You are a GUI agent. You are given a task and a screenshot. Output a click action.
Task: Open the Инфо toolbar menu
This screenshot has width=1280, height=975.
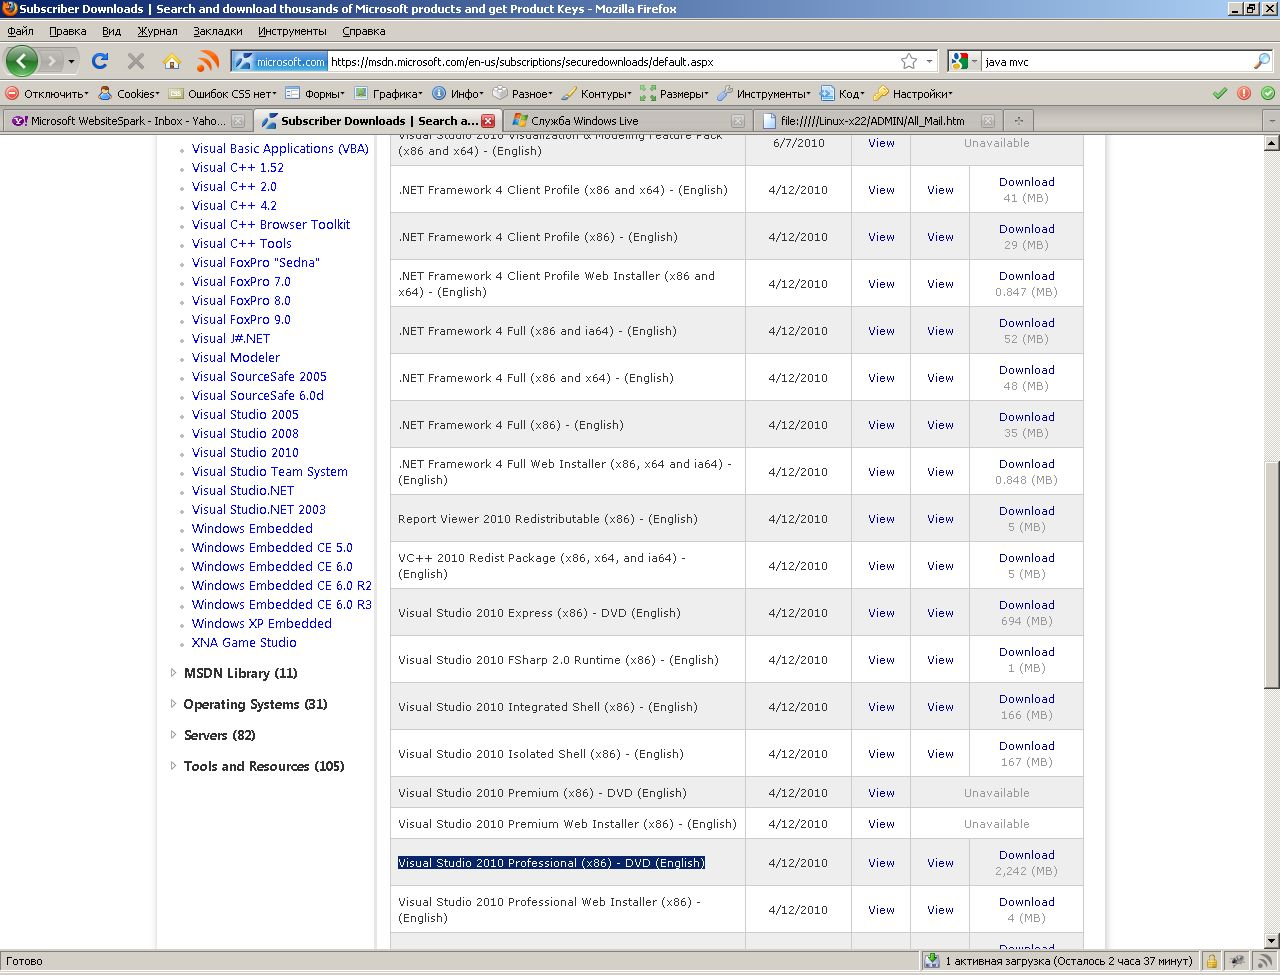[457, 93]
